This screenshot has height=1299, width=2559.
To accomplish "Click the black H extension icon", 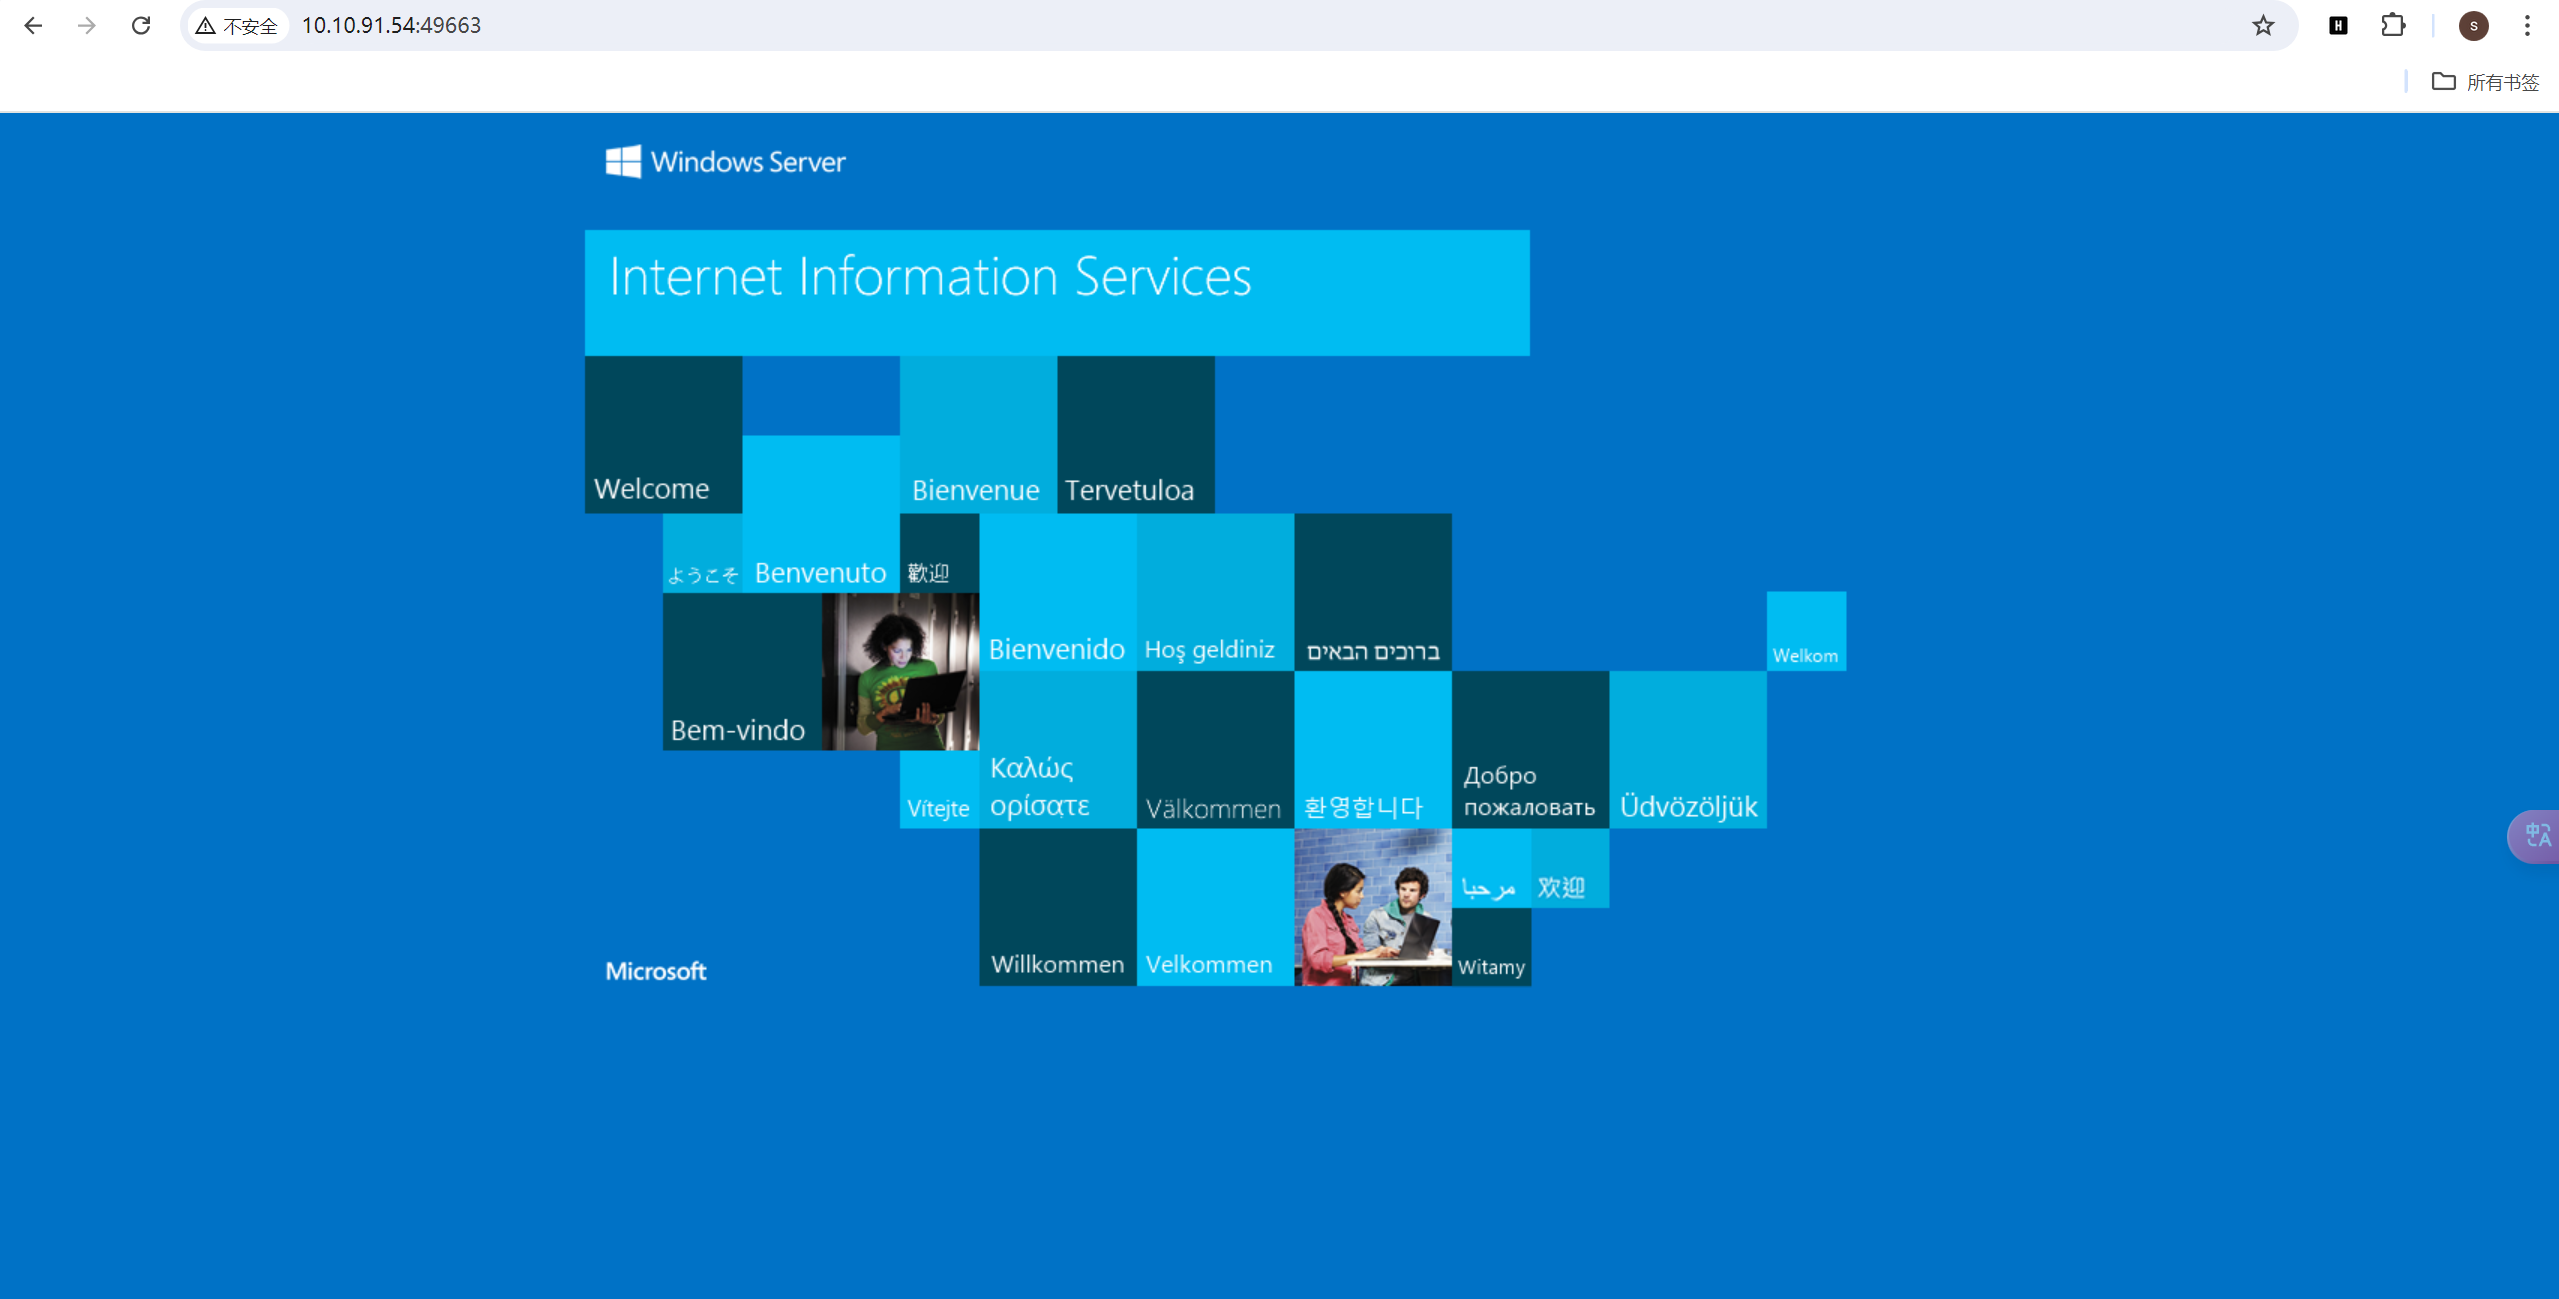I will click(2338, 25).
